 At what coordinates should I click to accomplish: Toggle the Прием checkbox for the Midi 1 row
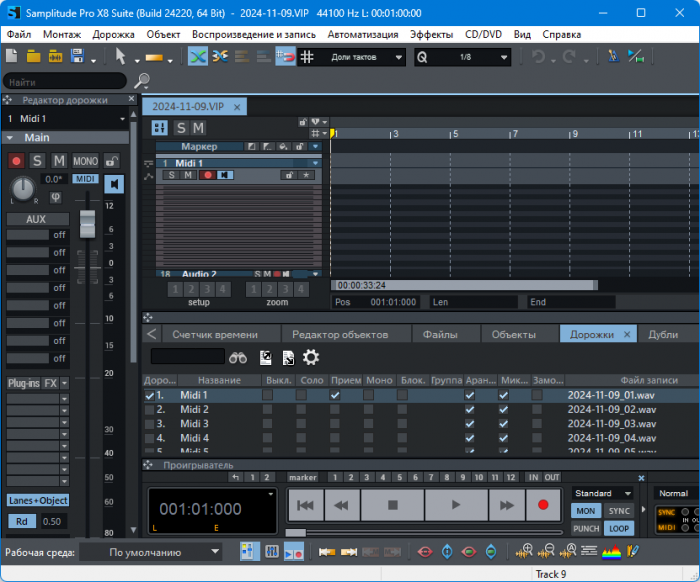point(335,395)
